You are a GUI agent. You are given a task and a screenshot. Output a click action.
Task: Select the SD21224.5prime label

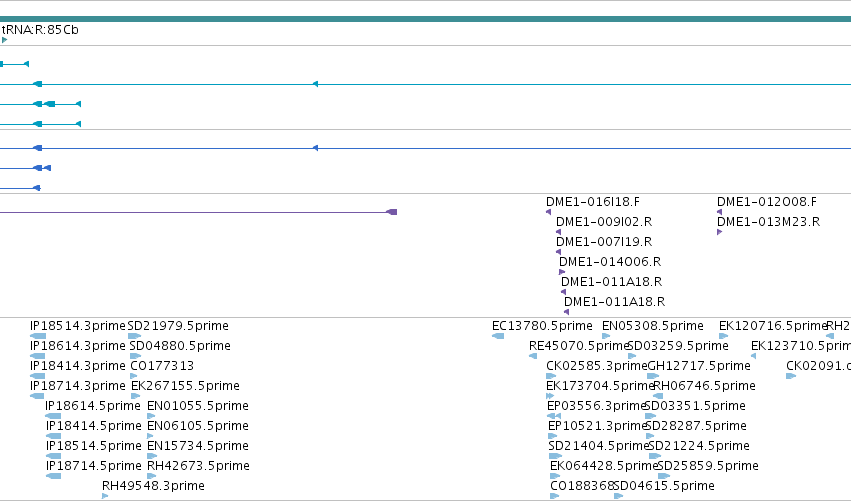pos(699,446)
